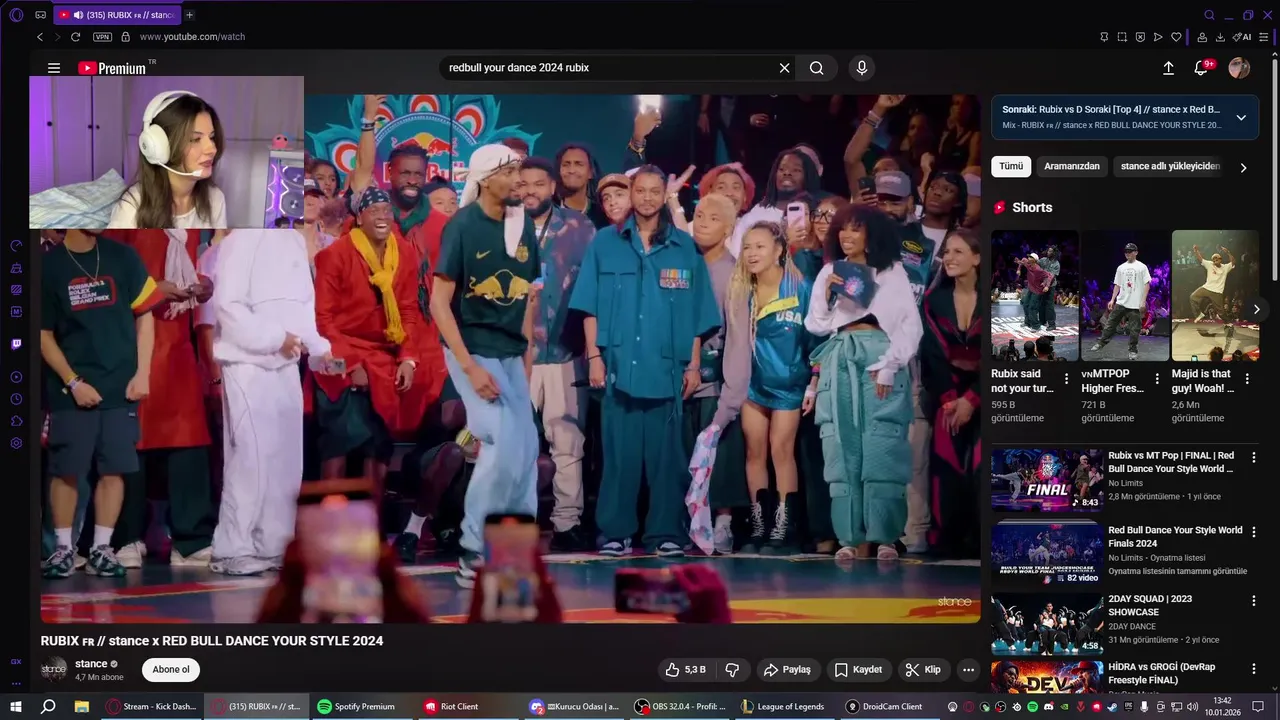Open the Easy Setup sliders icon
The image size is (1280, 720).
pos(1264,37)
